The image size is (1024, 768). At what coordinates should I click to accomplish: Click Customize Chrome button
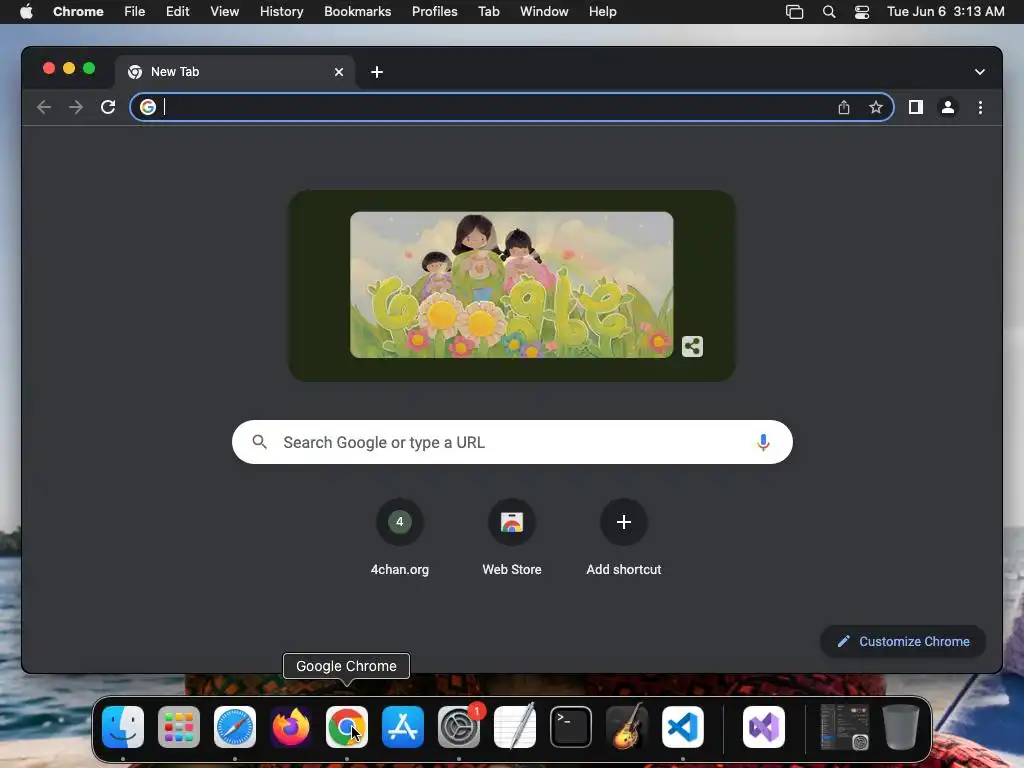click(x=903, y=641)
